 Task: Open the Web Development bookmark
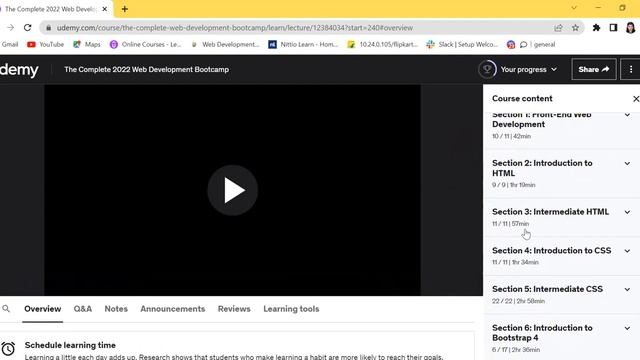point(225,44)
